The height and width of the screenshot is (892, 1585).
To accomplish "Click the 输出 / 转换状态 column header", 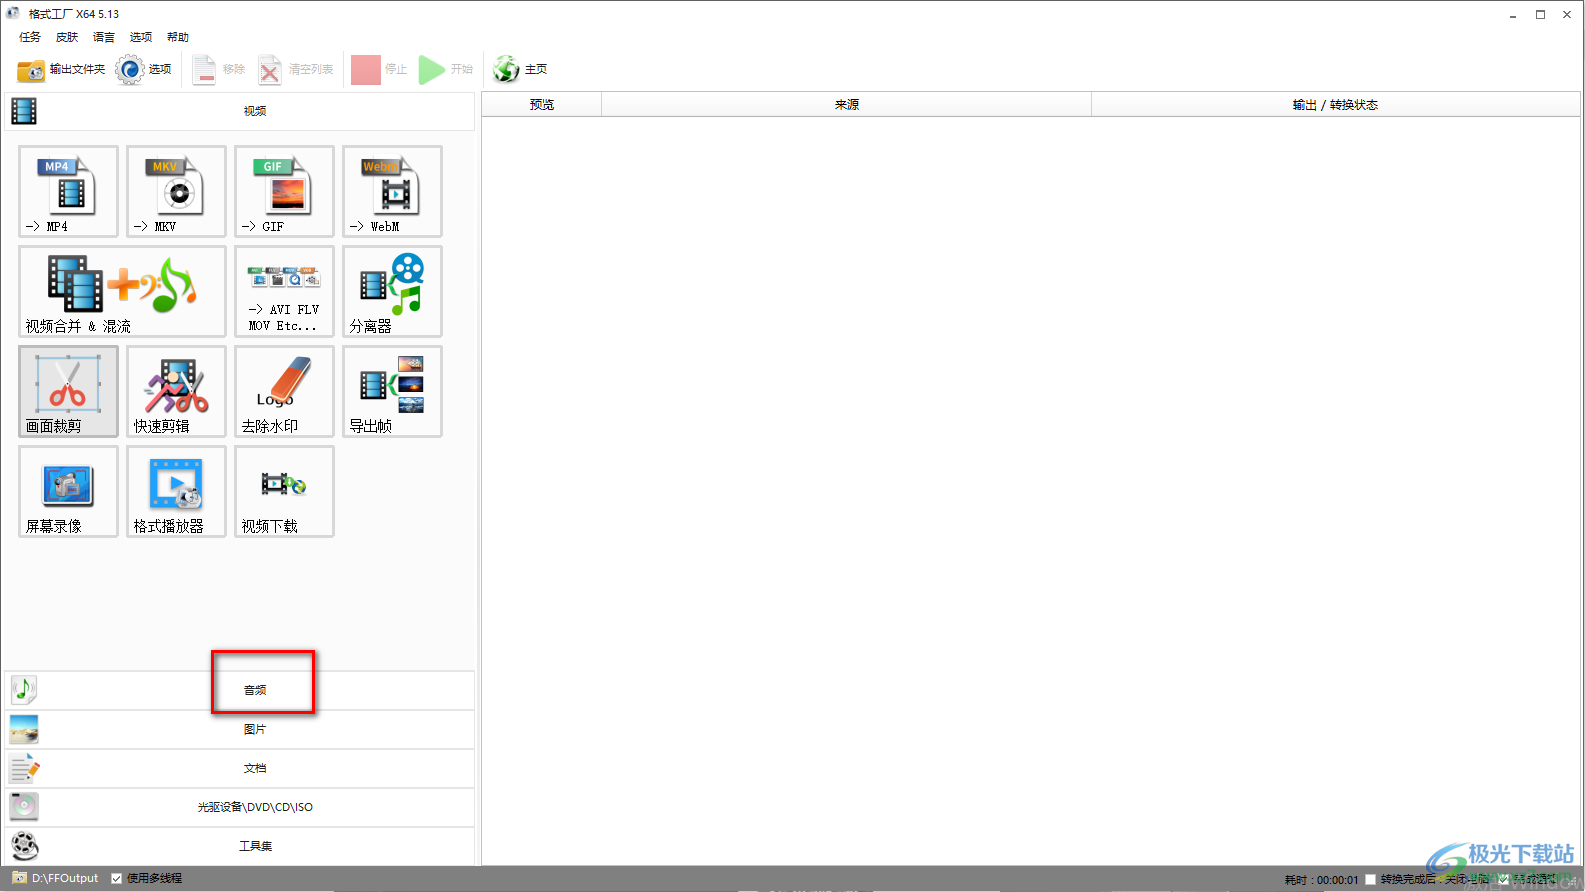I will click(x=1335, y=104).
